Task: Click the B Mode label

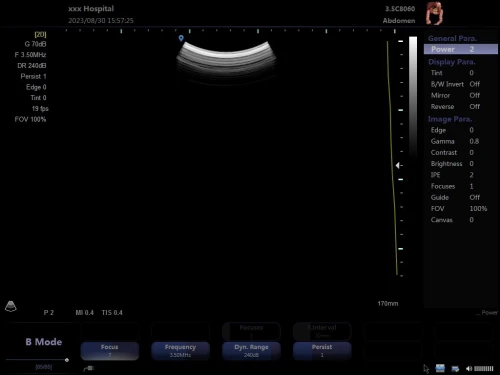Action: (44, 342)
